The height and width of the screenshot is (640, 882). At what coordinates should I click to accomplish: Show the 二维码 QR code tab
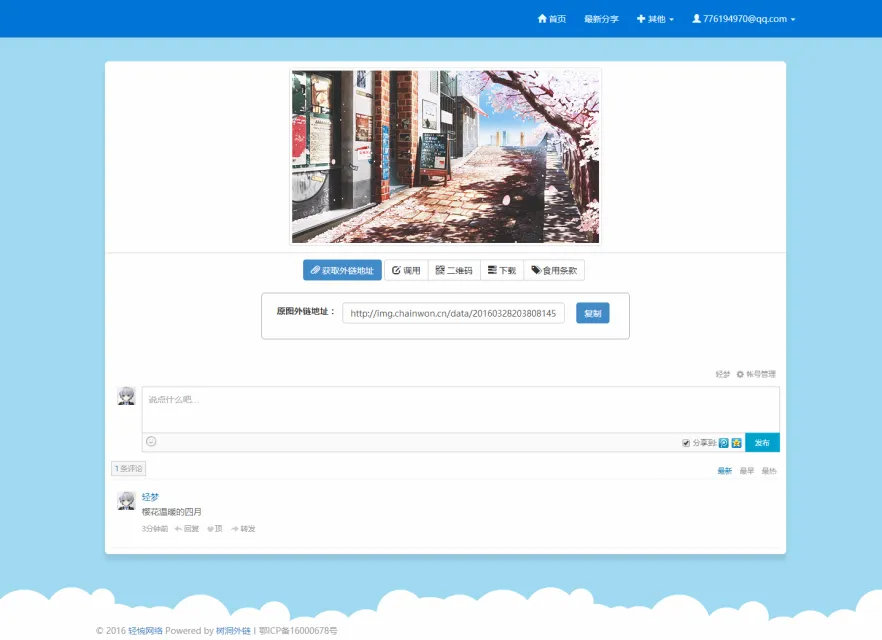tap(454, 271)
